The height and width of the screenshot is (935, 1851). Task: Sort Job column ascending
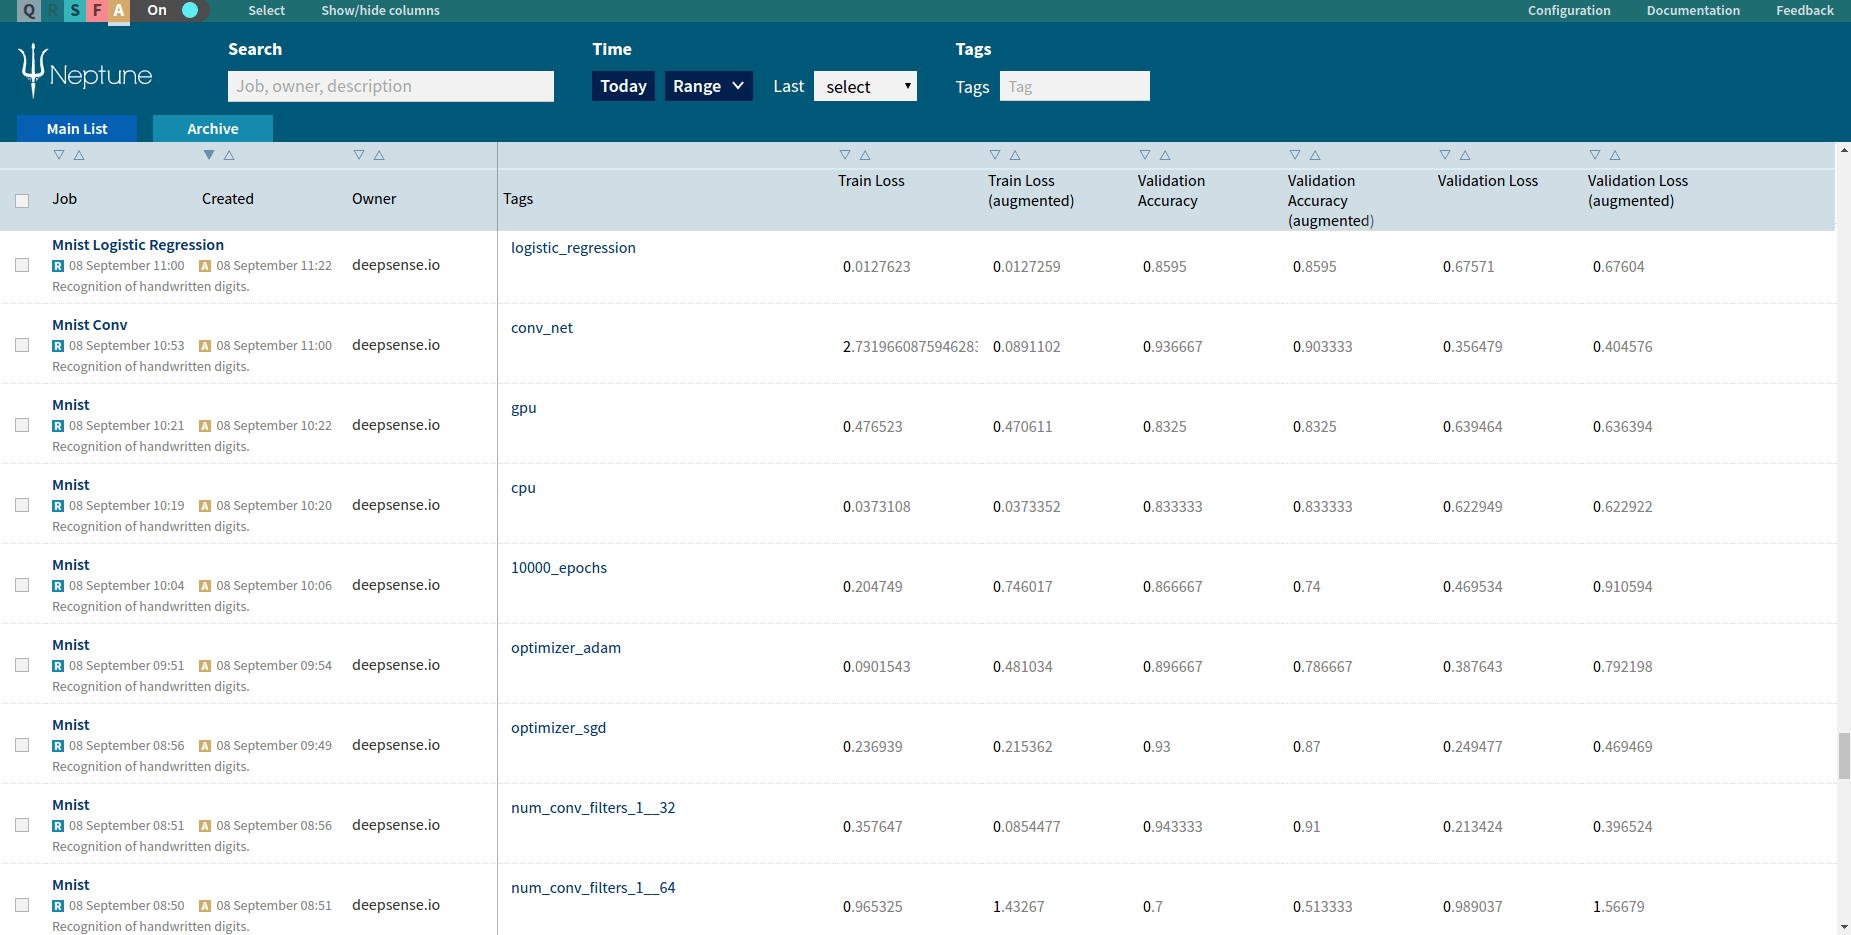[79, 155]
